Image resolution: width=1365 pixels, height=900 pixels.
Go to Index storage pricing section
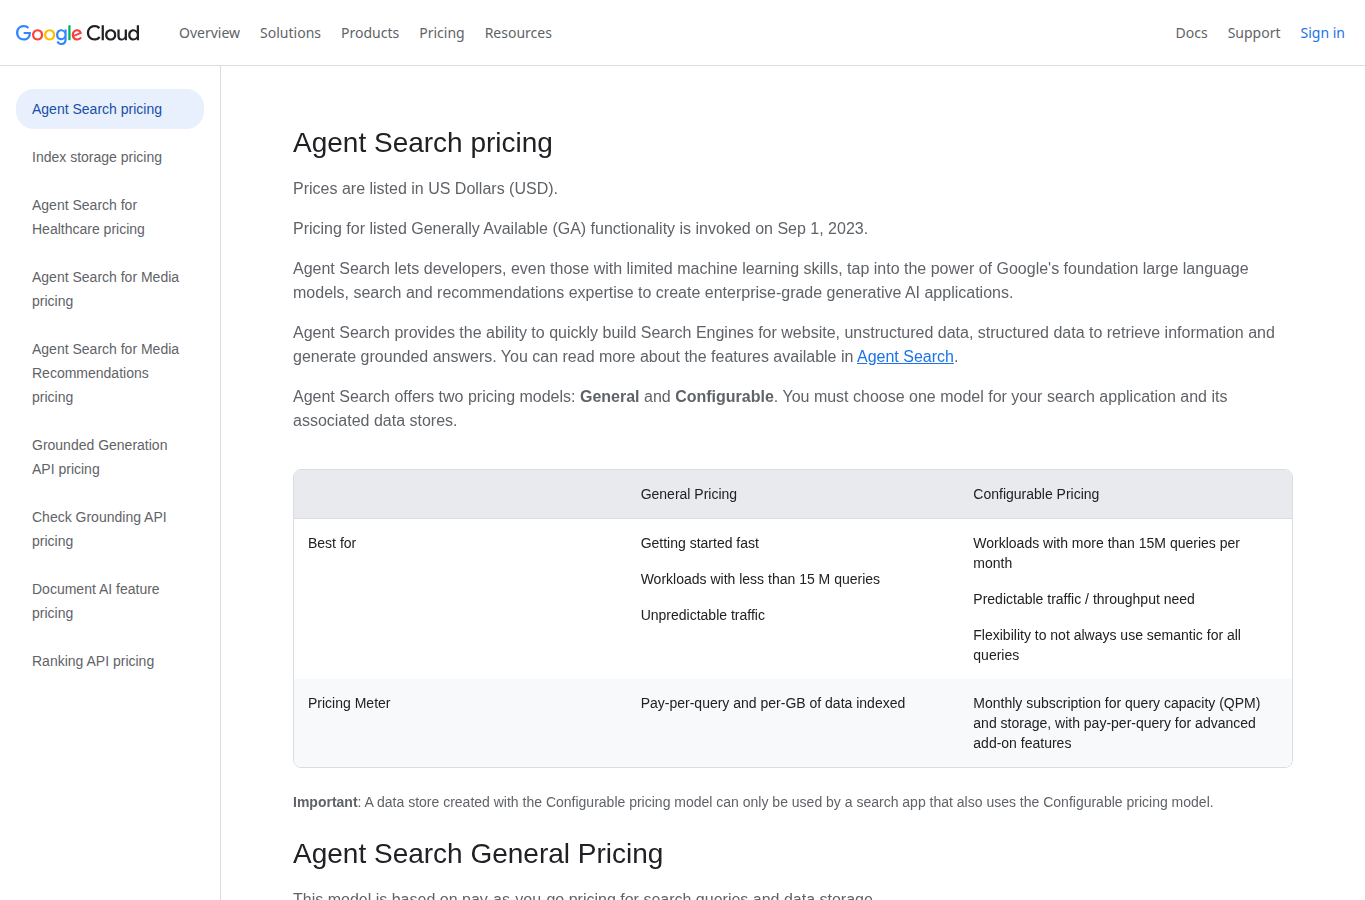coord(97,157)
